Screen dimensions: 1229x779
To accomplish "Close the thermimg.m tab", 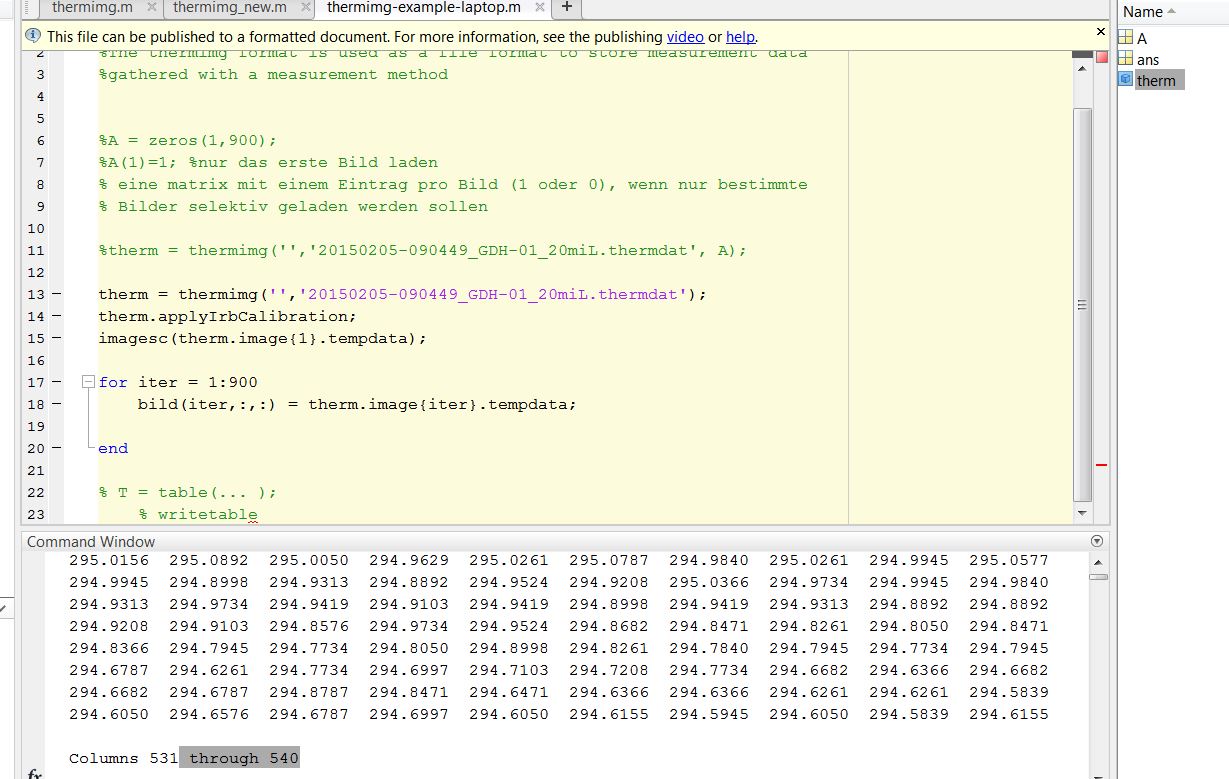I will point(151,7).
